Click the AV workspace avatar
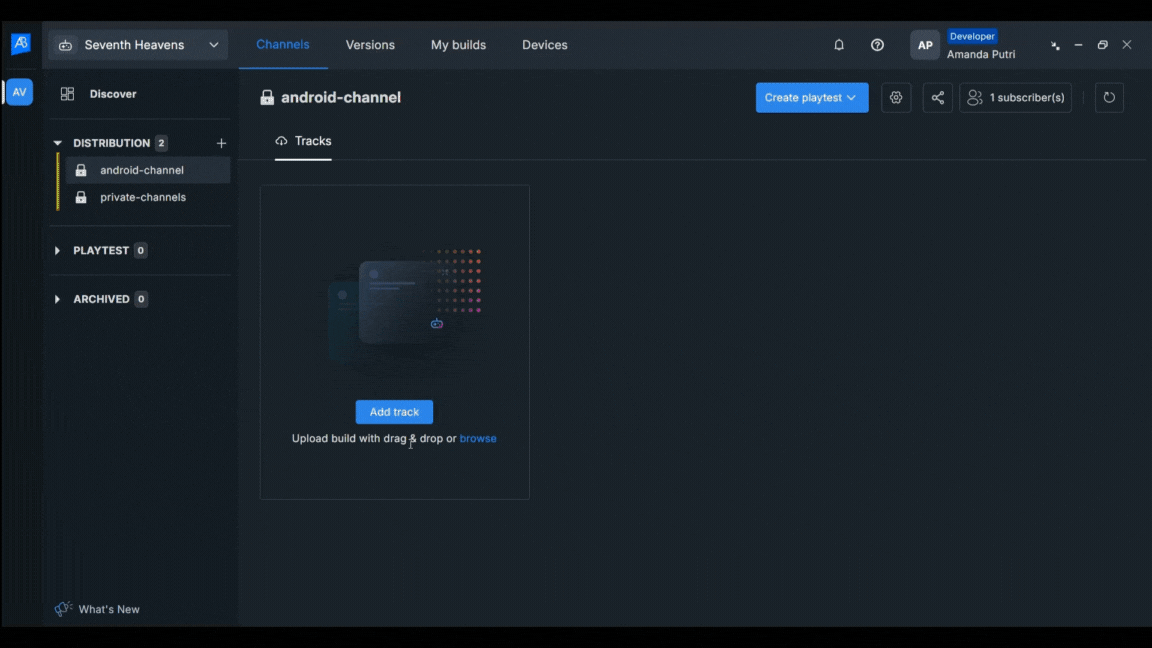The image size is (1152, 648). [x=19, y=92]
